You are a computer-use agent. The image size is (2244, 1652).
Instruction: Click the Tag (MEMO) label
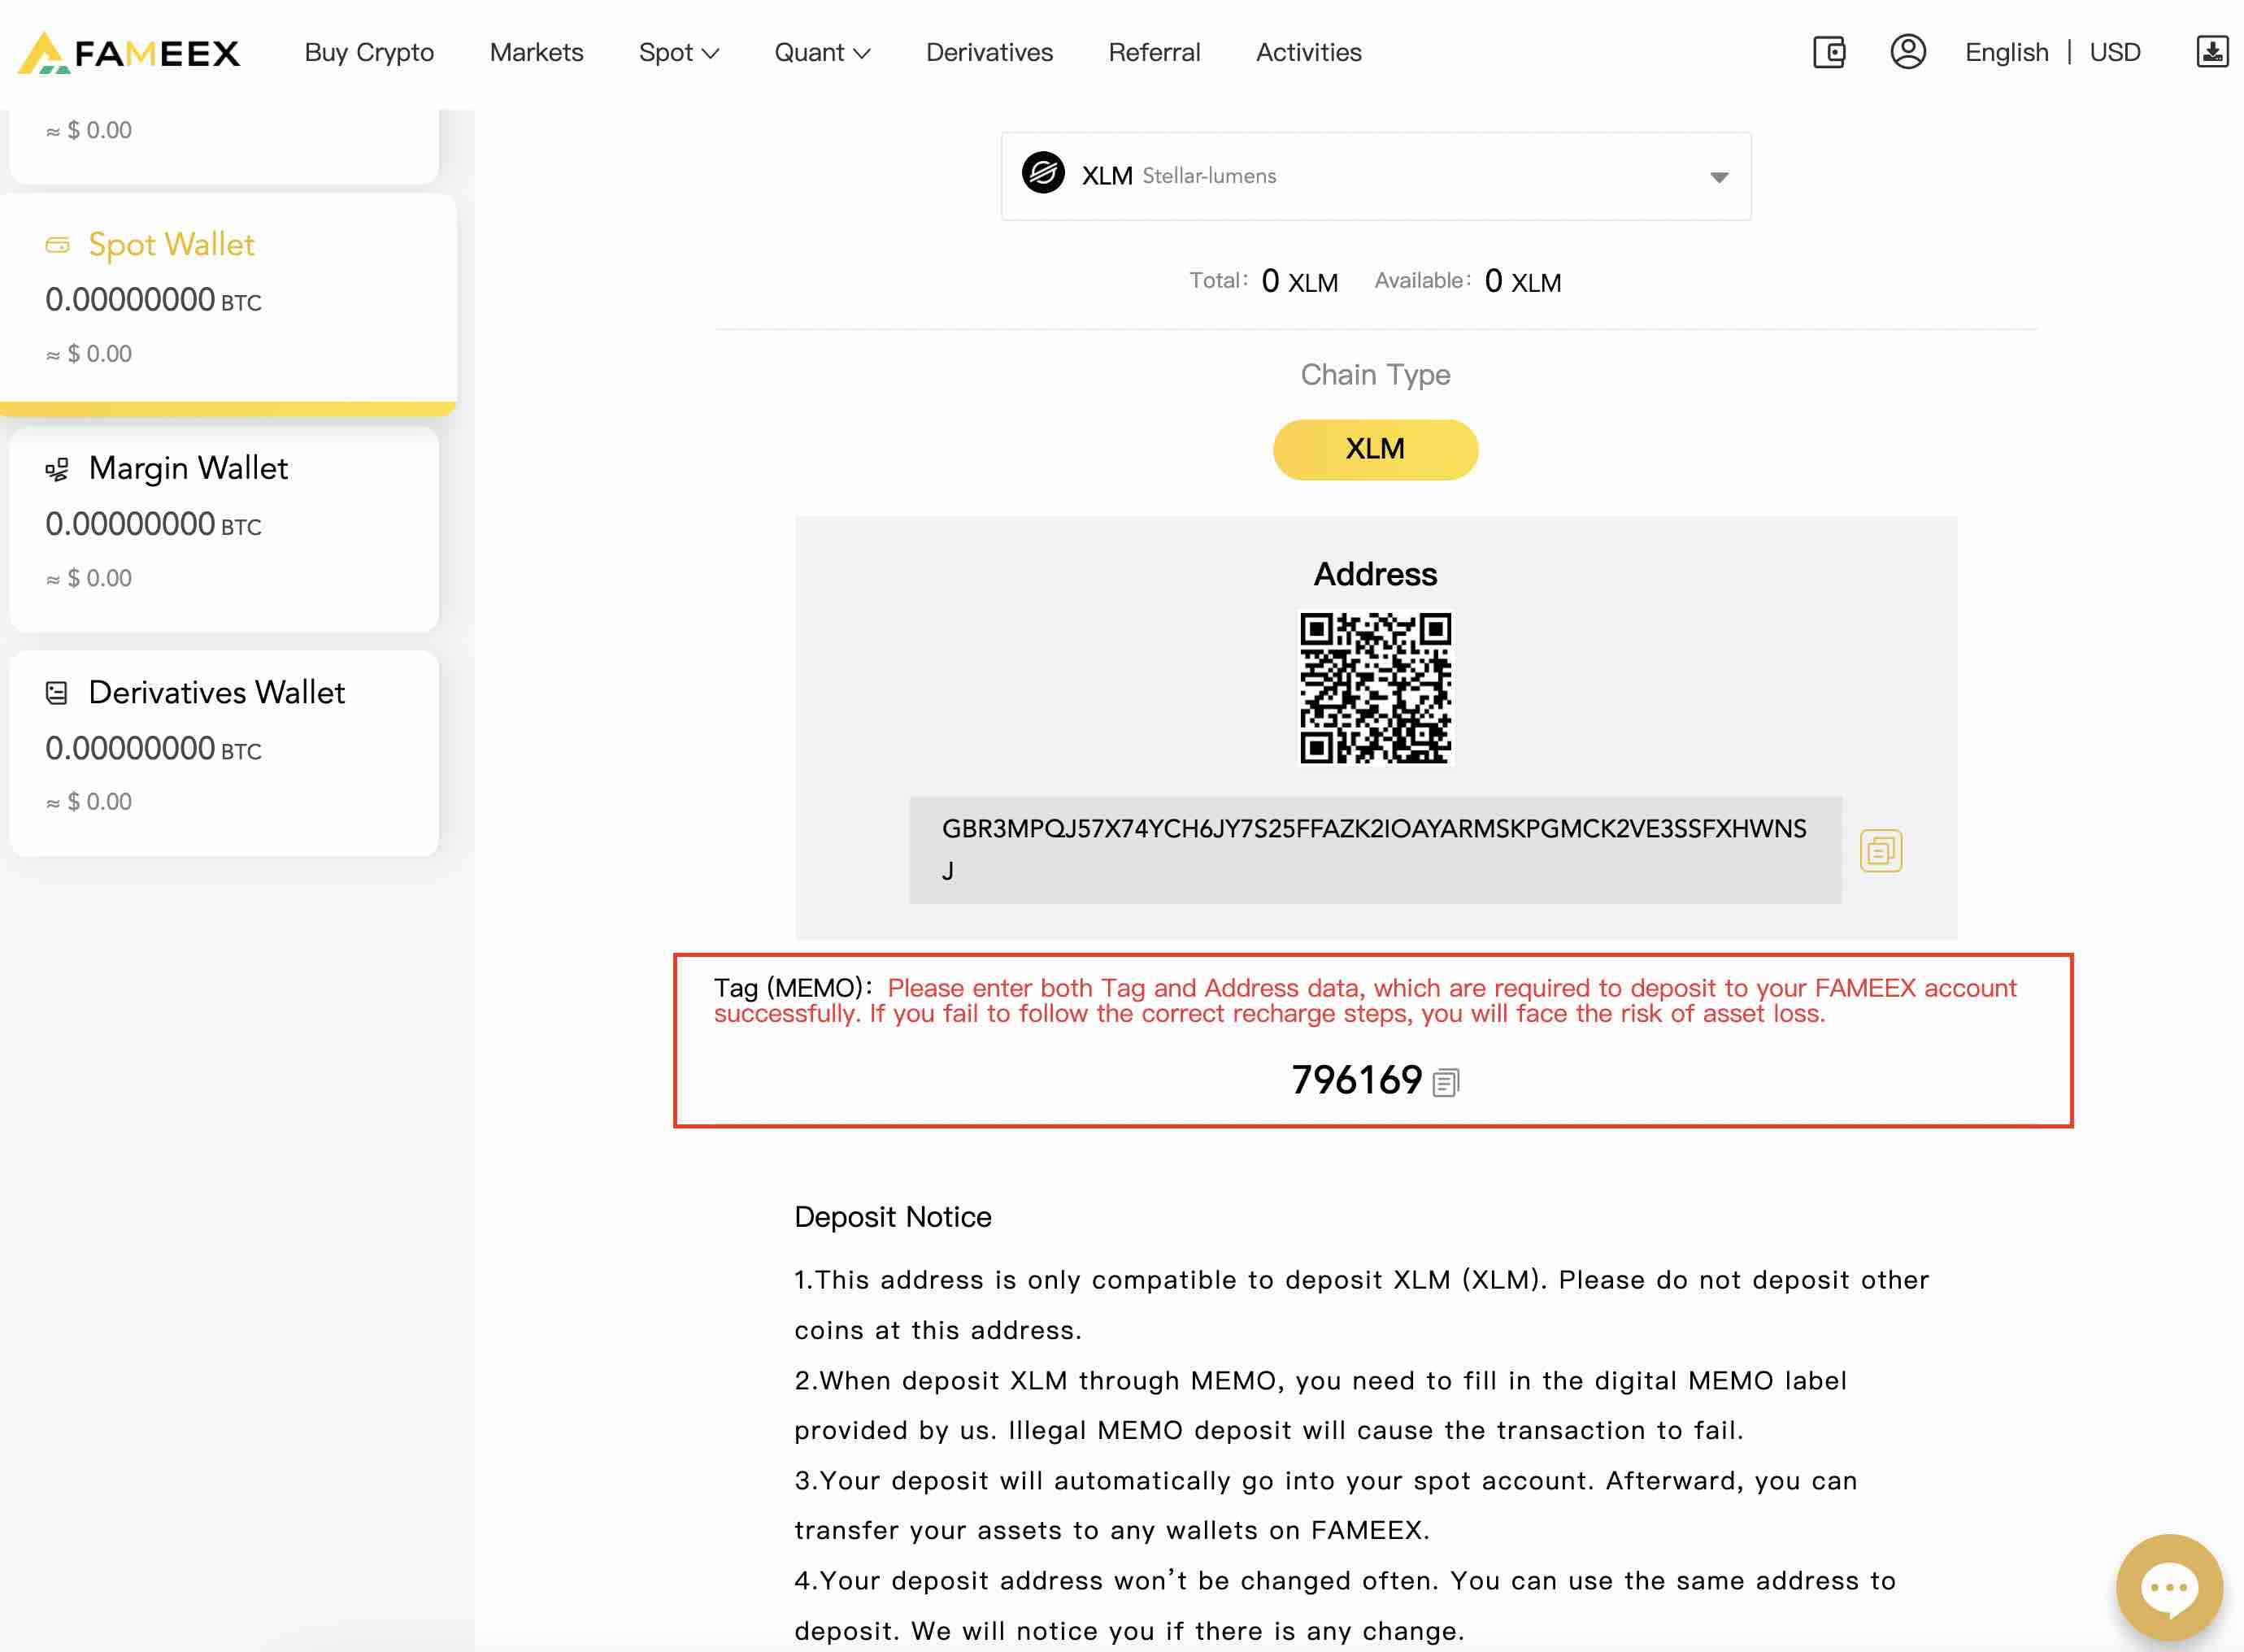pos(794,988)
